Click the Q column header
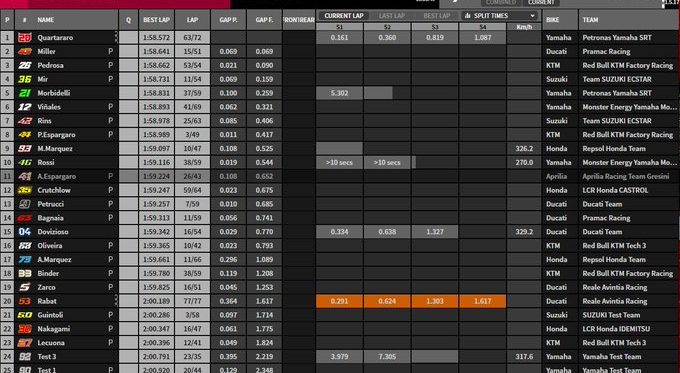This screenshot has height=373, width=680. (128, 20)
